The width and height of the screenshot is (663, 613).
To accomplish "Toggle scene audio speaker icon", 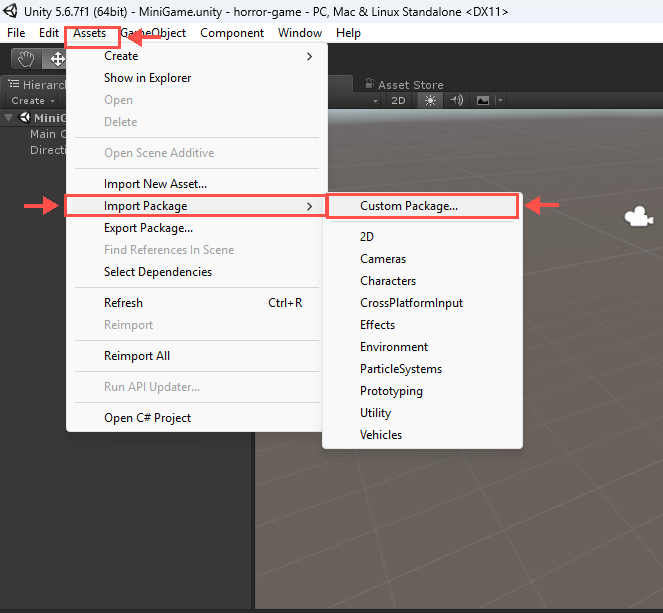I will click(x=457, y=101).
